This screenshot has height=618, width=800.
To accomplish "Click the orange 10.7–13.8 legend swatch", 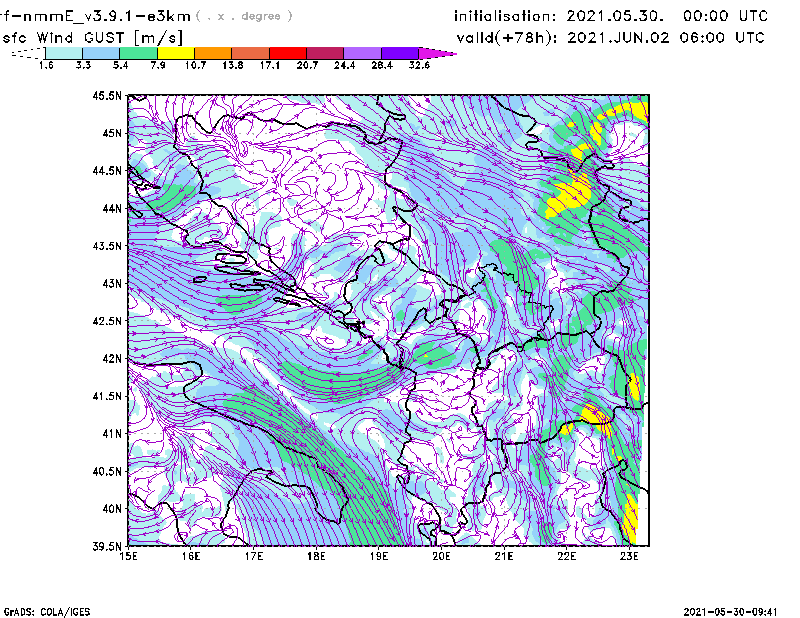I will (213, 53).
